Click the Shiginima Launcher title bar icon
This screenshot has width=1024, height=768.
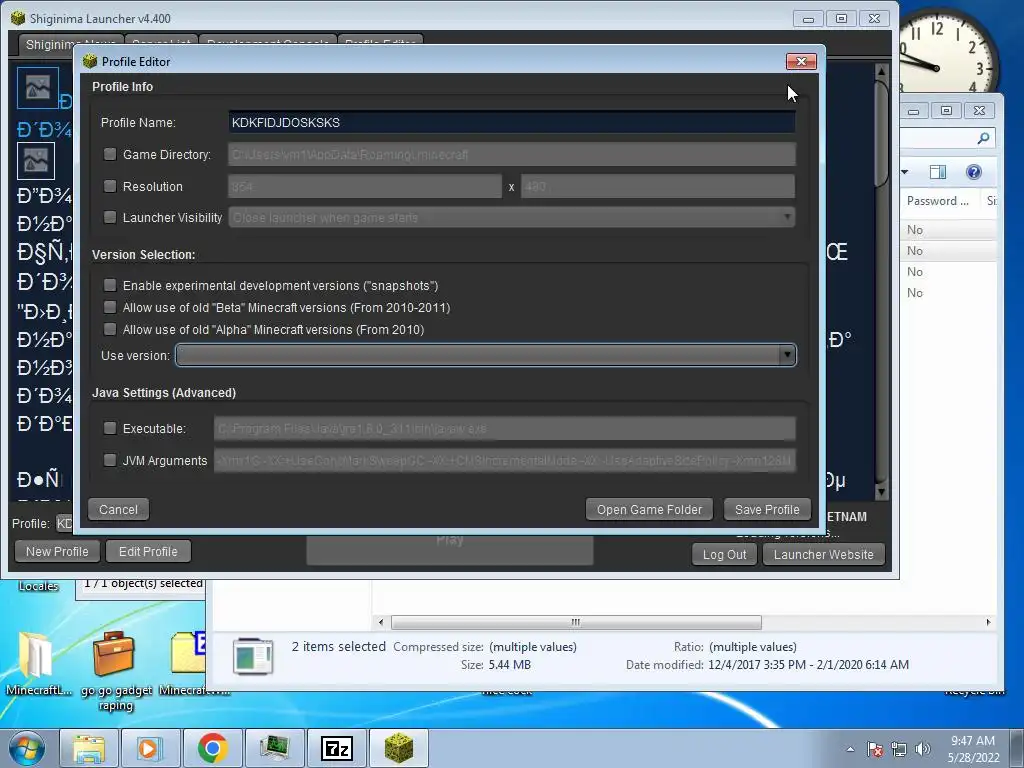point(18,18)
